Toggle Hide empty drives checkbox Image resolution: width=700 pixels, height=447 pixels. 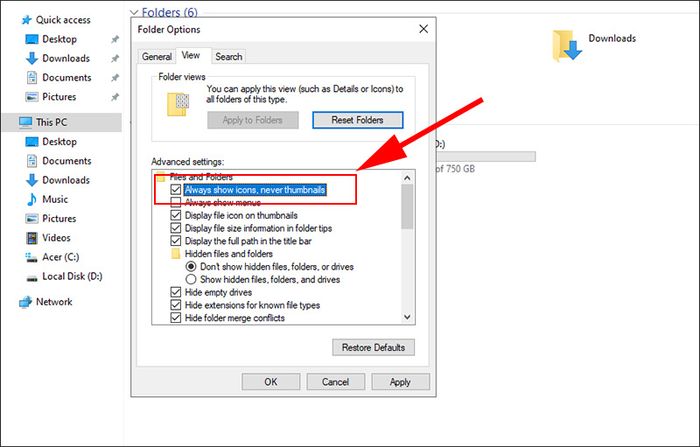176,292
